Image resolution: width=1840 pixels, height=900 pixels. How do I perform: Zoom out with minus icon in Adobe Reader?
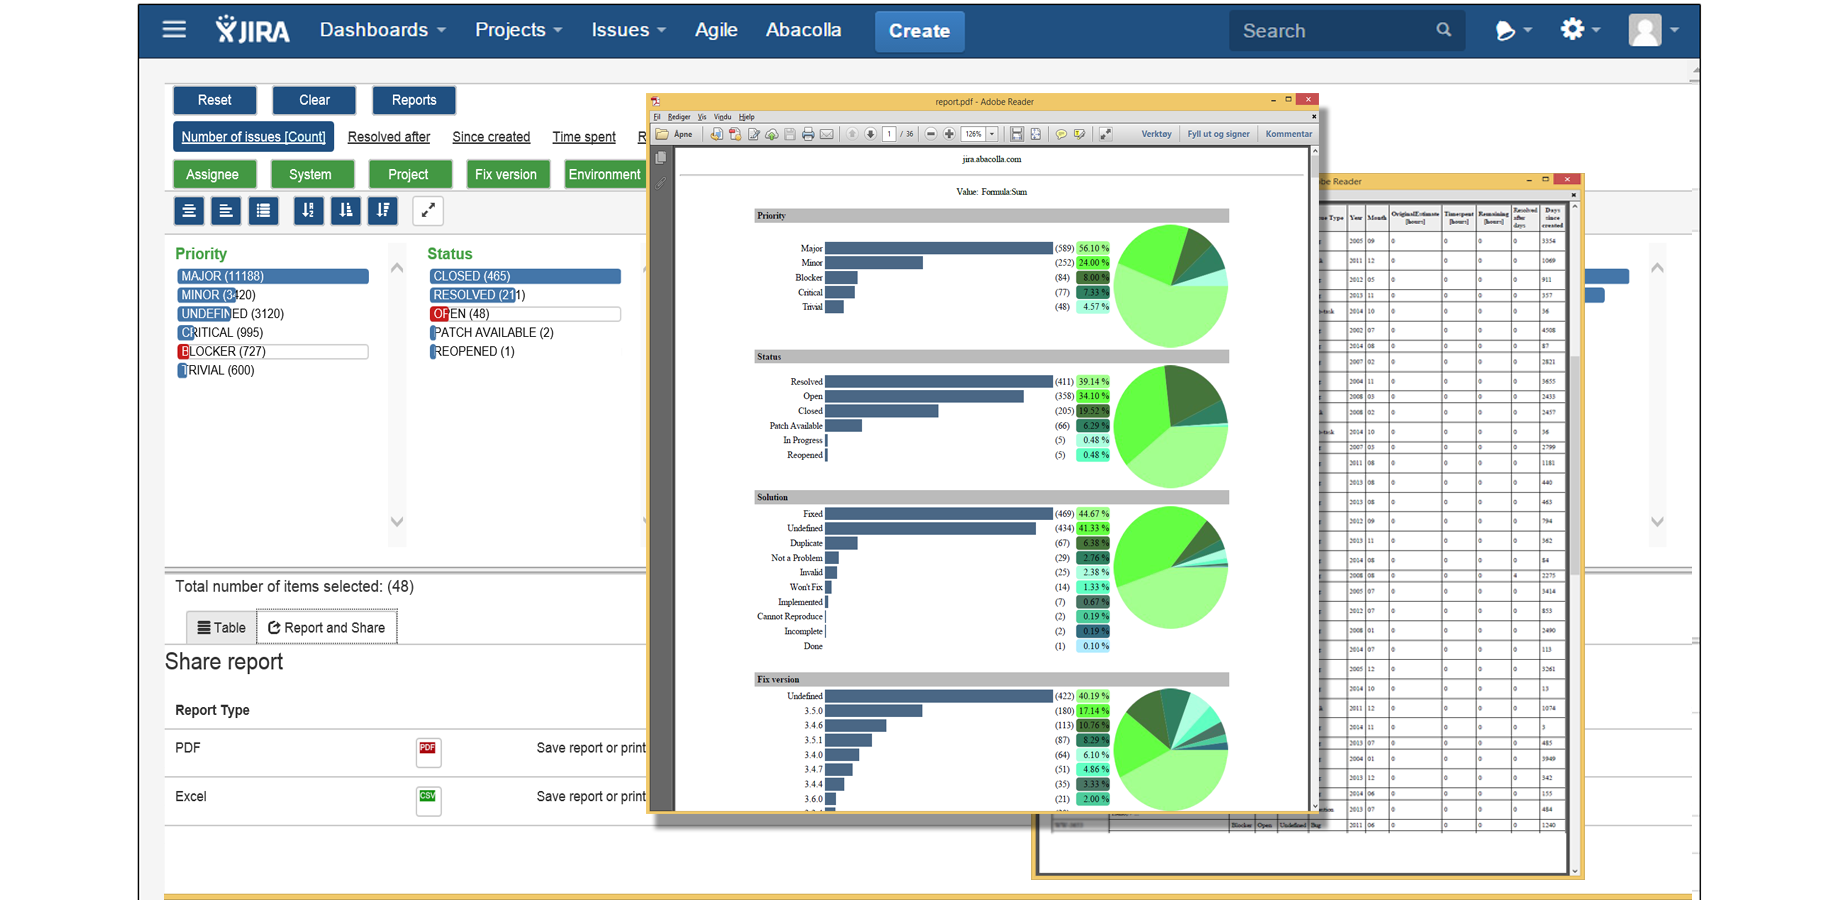931,134
